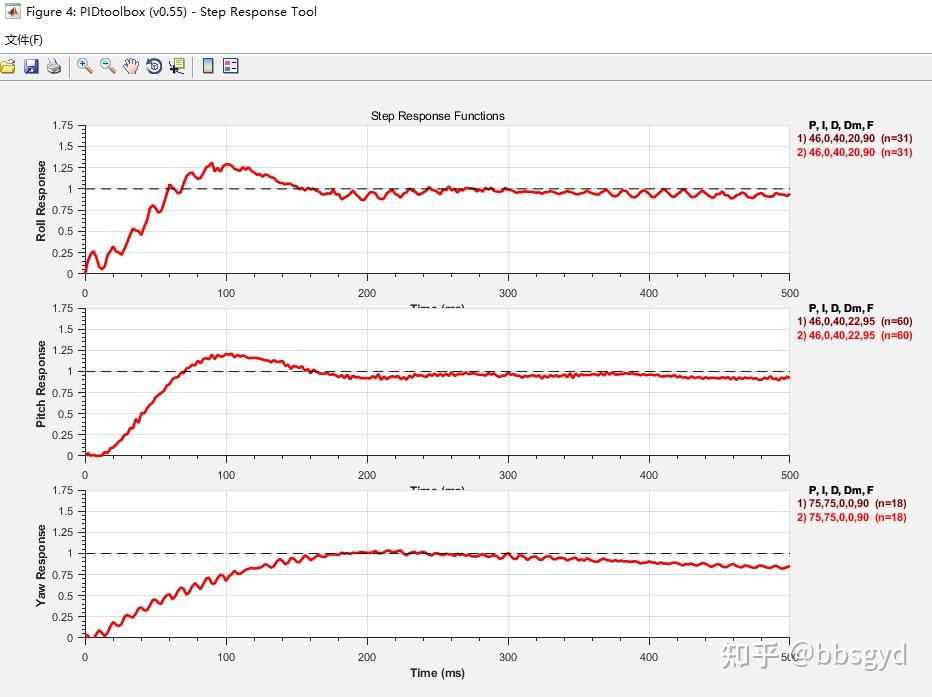
Task: Click the Open File folder icon
Action: 7,66
